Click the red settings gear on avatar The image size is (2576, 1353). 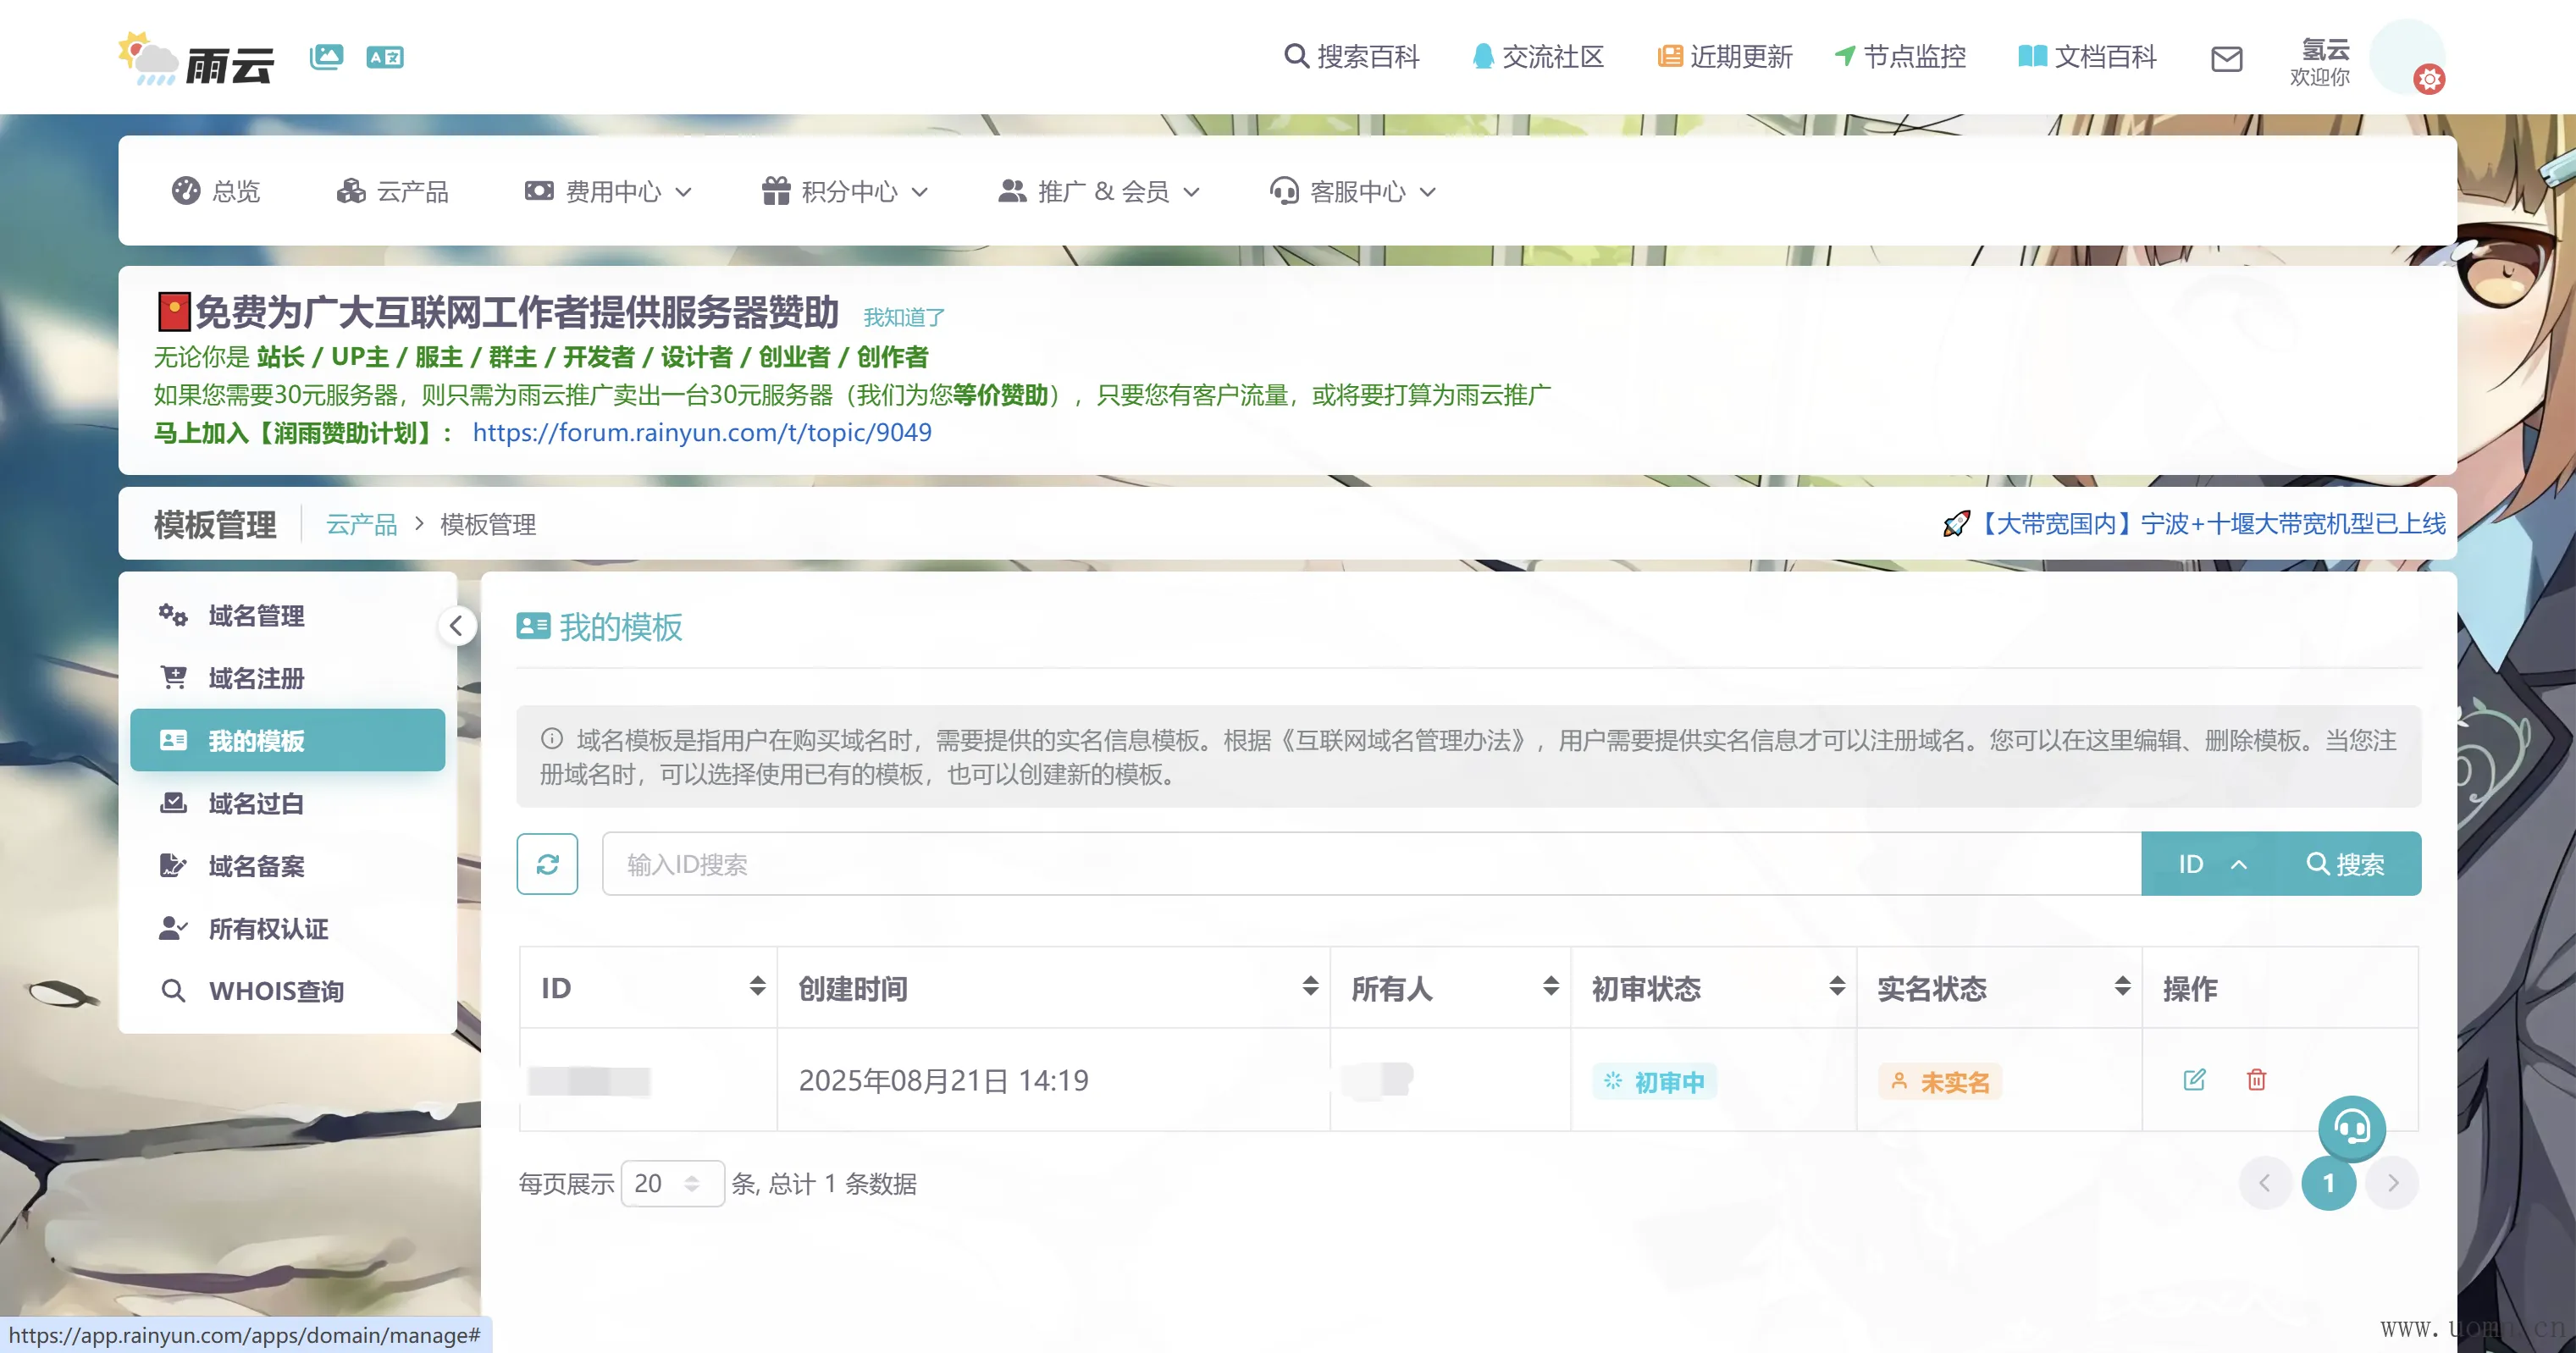tap(2429, 79)
